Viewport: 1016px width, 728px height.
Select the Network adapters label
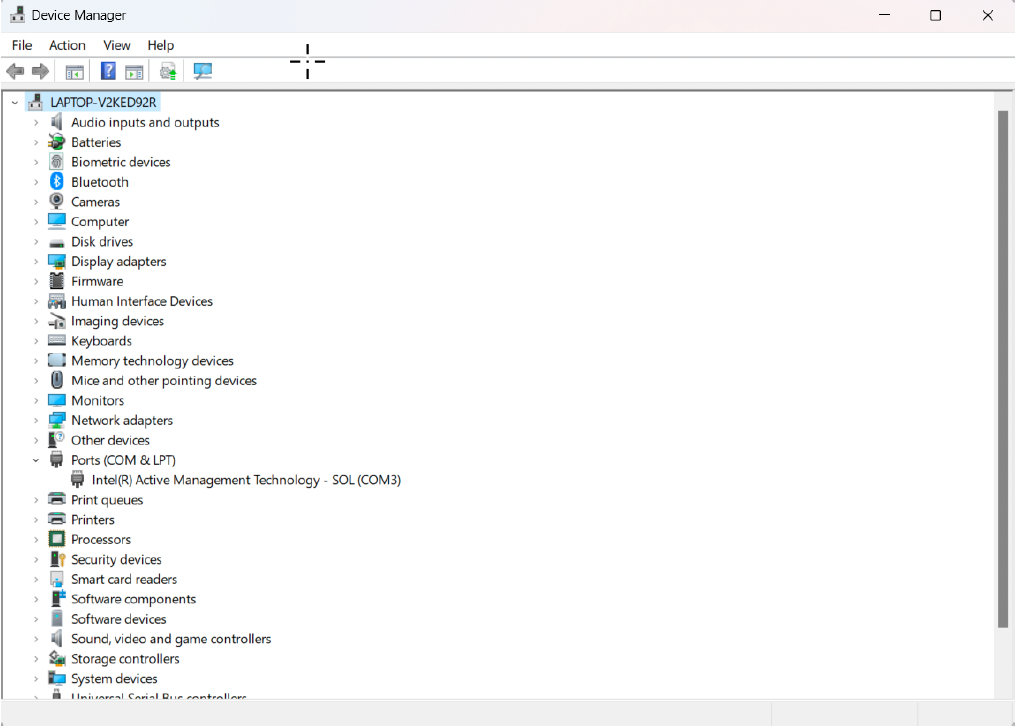coord(122,420)
